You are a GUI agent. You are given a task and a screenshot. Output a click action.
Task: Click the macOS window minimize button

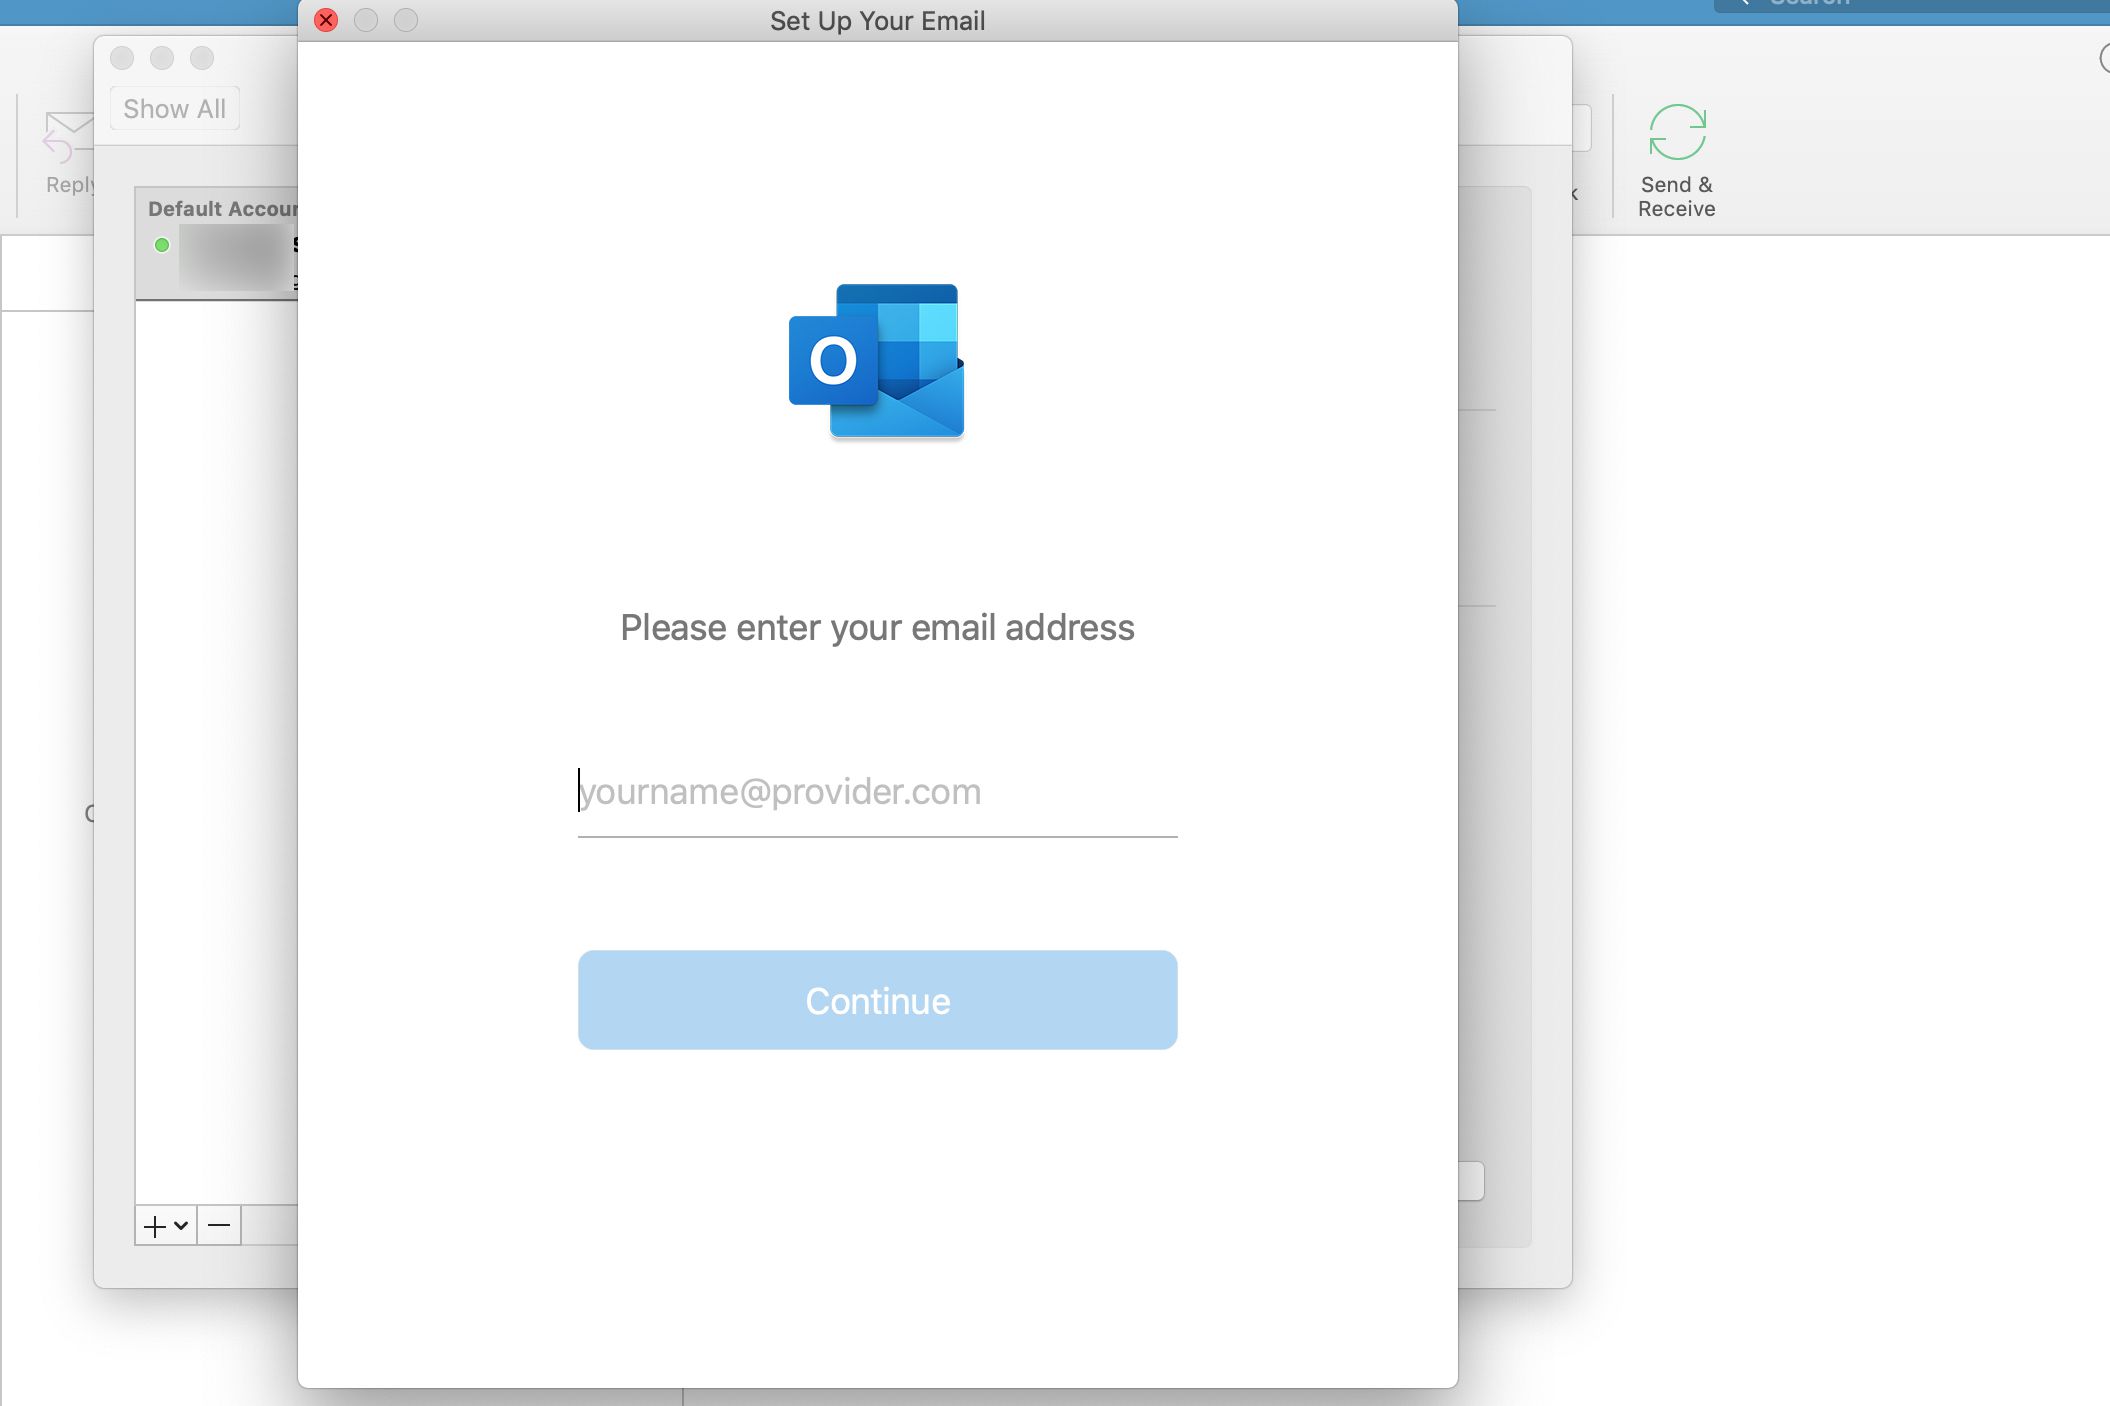click(366, 19)
